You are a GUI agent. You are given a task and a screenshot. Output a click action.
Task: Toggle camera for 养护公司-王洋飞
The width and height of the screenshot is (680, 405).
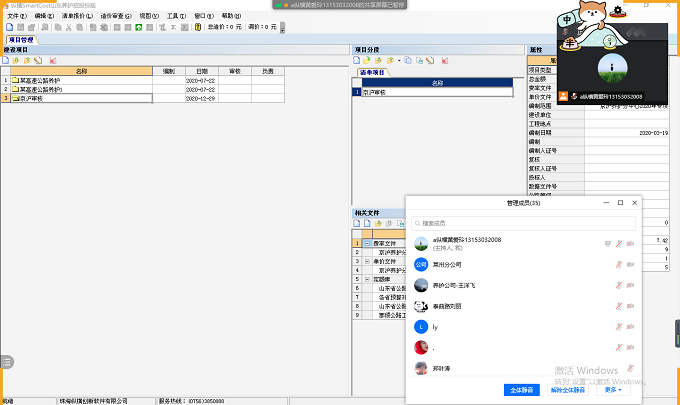632,286
